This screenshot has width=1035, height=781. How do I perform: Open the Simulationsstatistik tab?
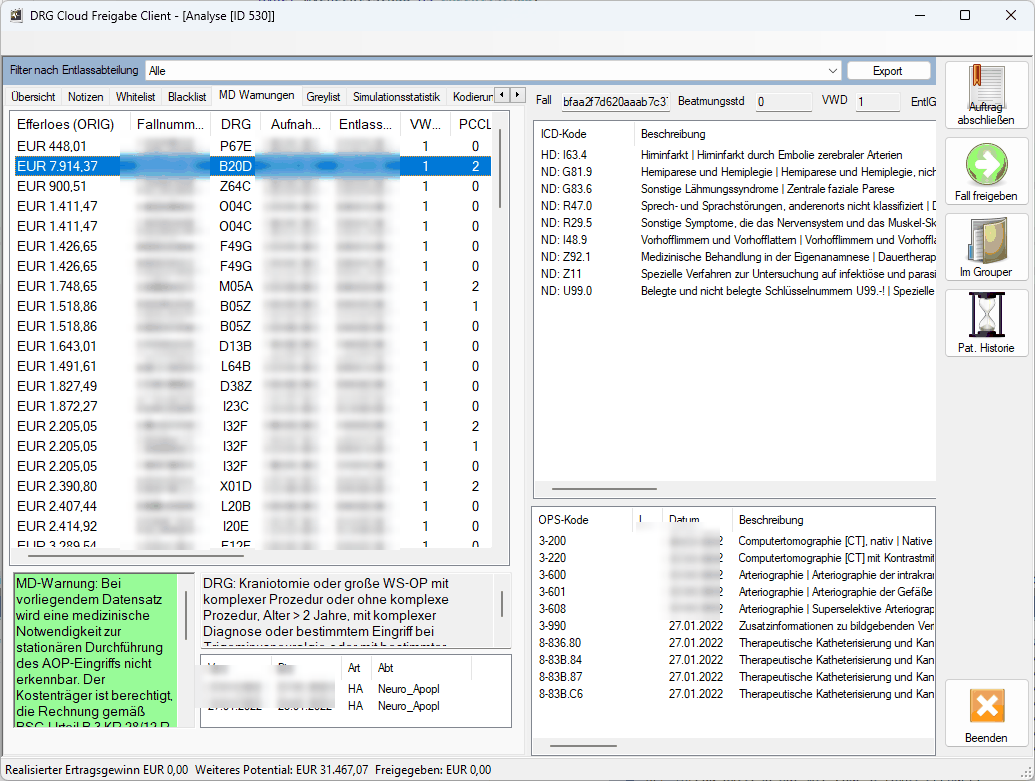pos(396,97)
